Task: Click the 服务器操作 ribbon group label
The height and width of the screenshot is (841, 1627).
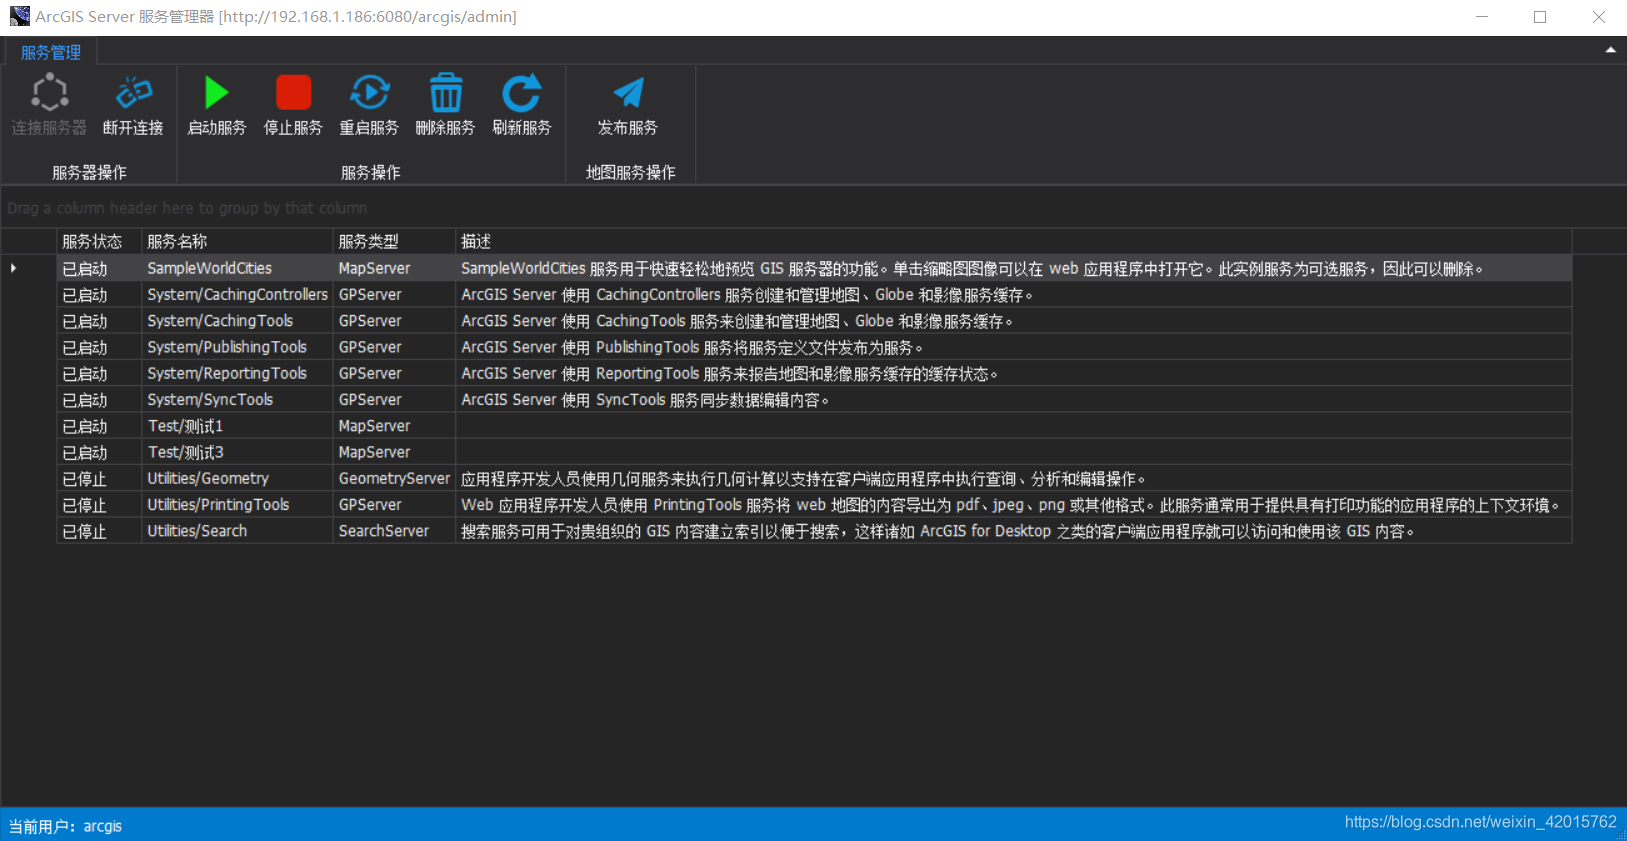Action: click(89, 172)
